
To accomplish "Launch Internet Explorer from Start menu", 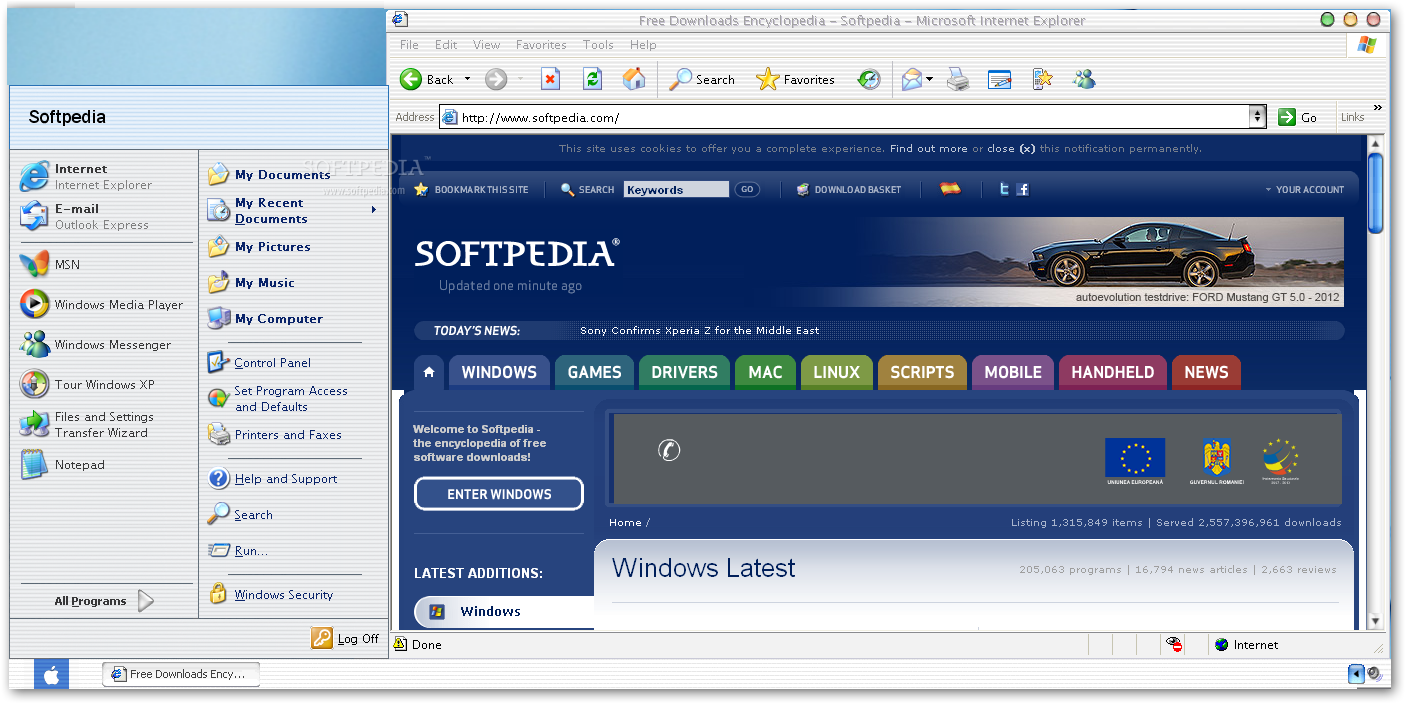I will (104, 177).
